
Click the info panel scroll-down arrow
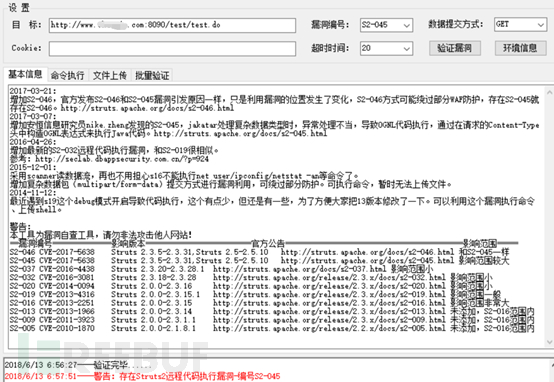pyautogui.click(x=549, y=342)
